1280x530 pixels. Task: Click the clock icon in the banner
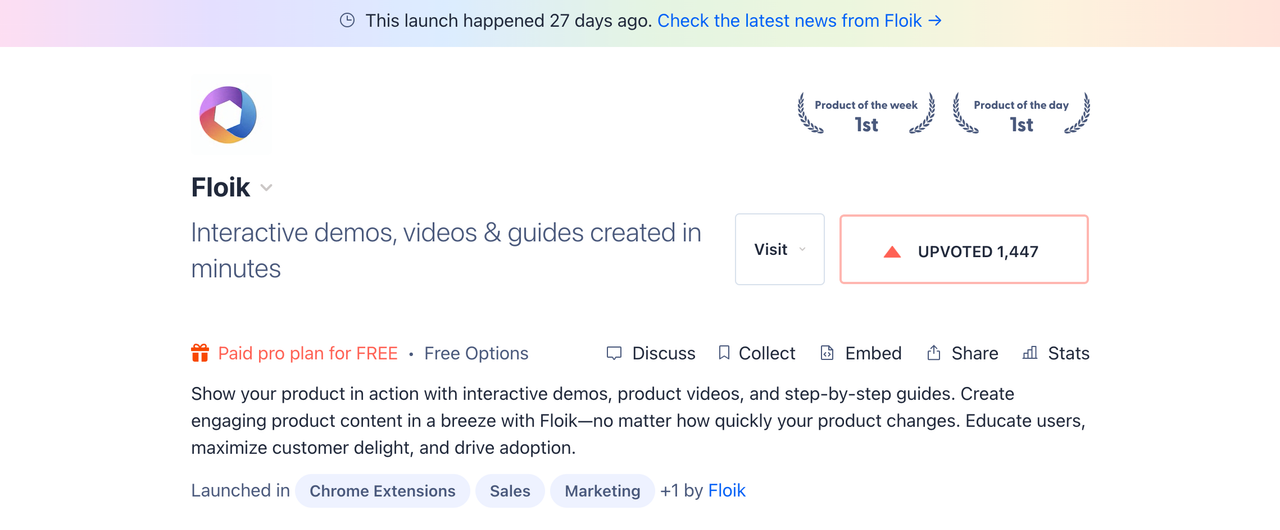point(347,20)
